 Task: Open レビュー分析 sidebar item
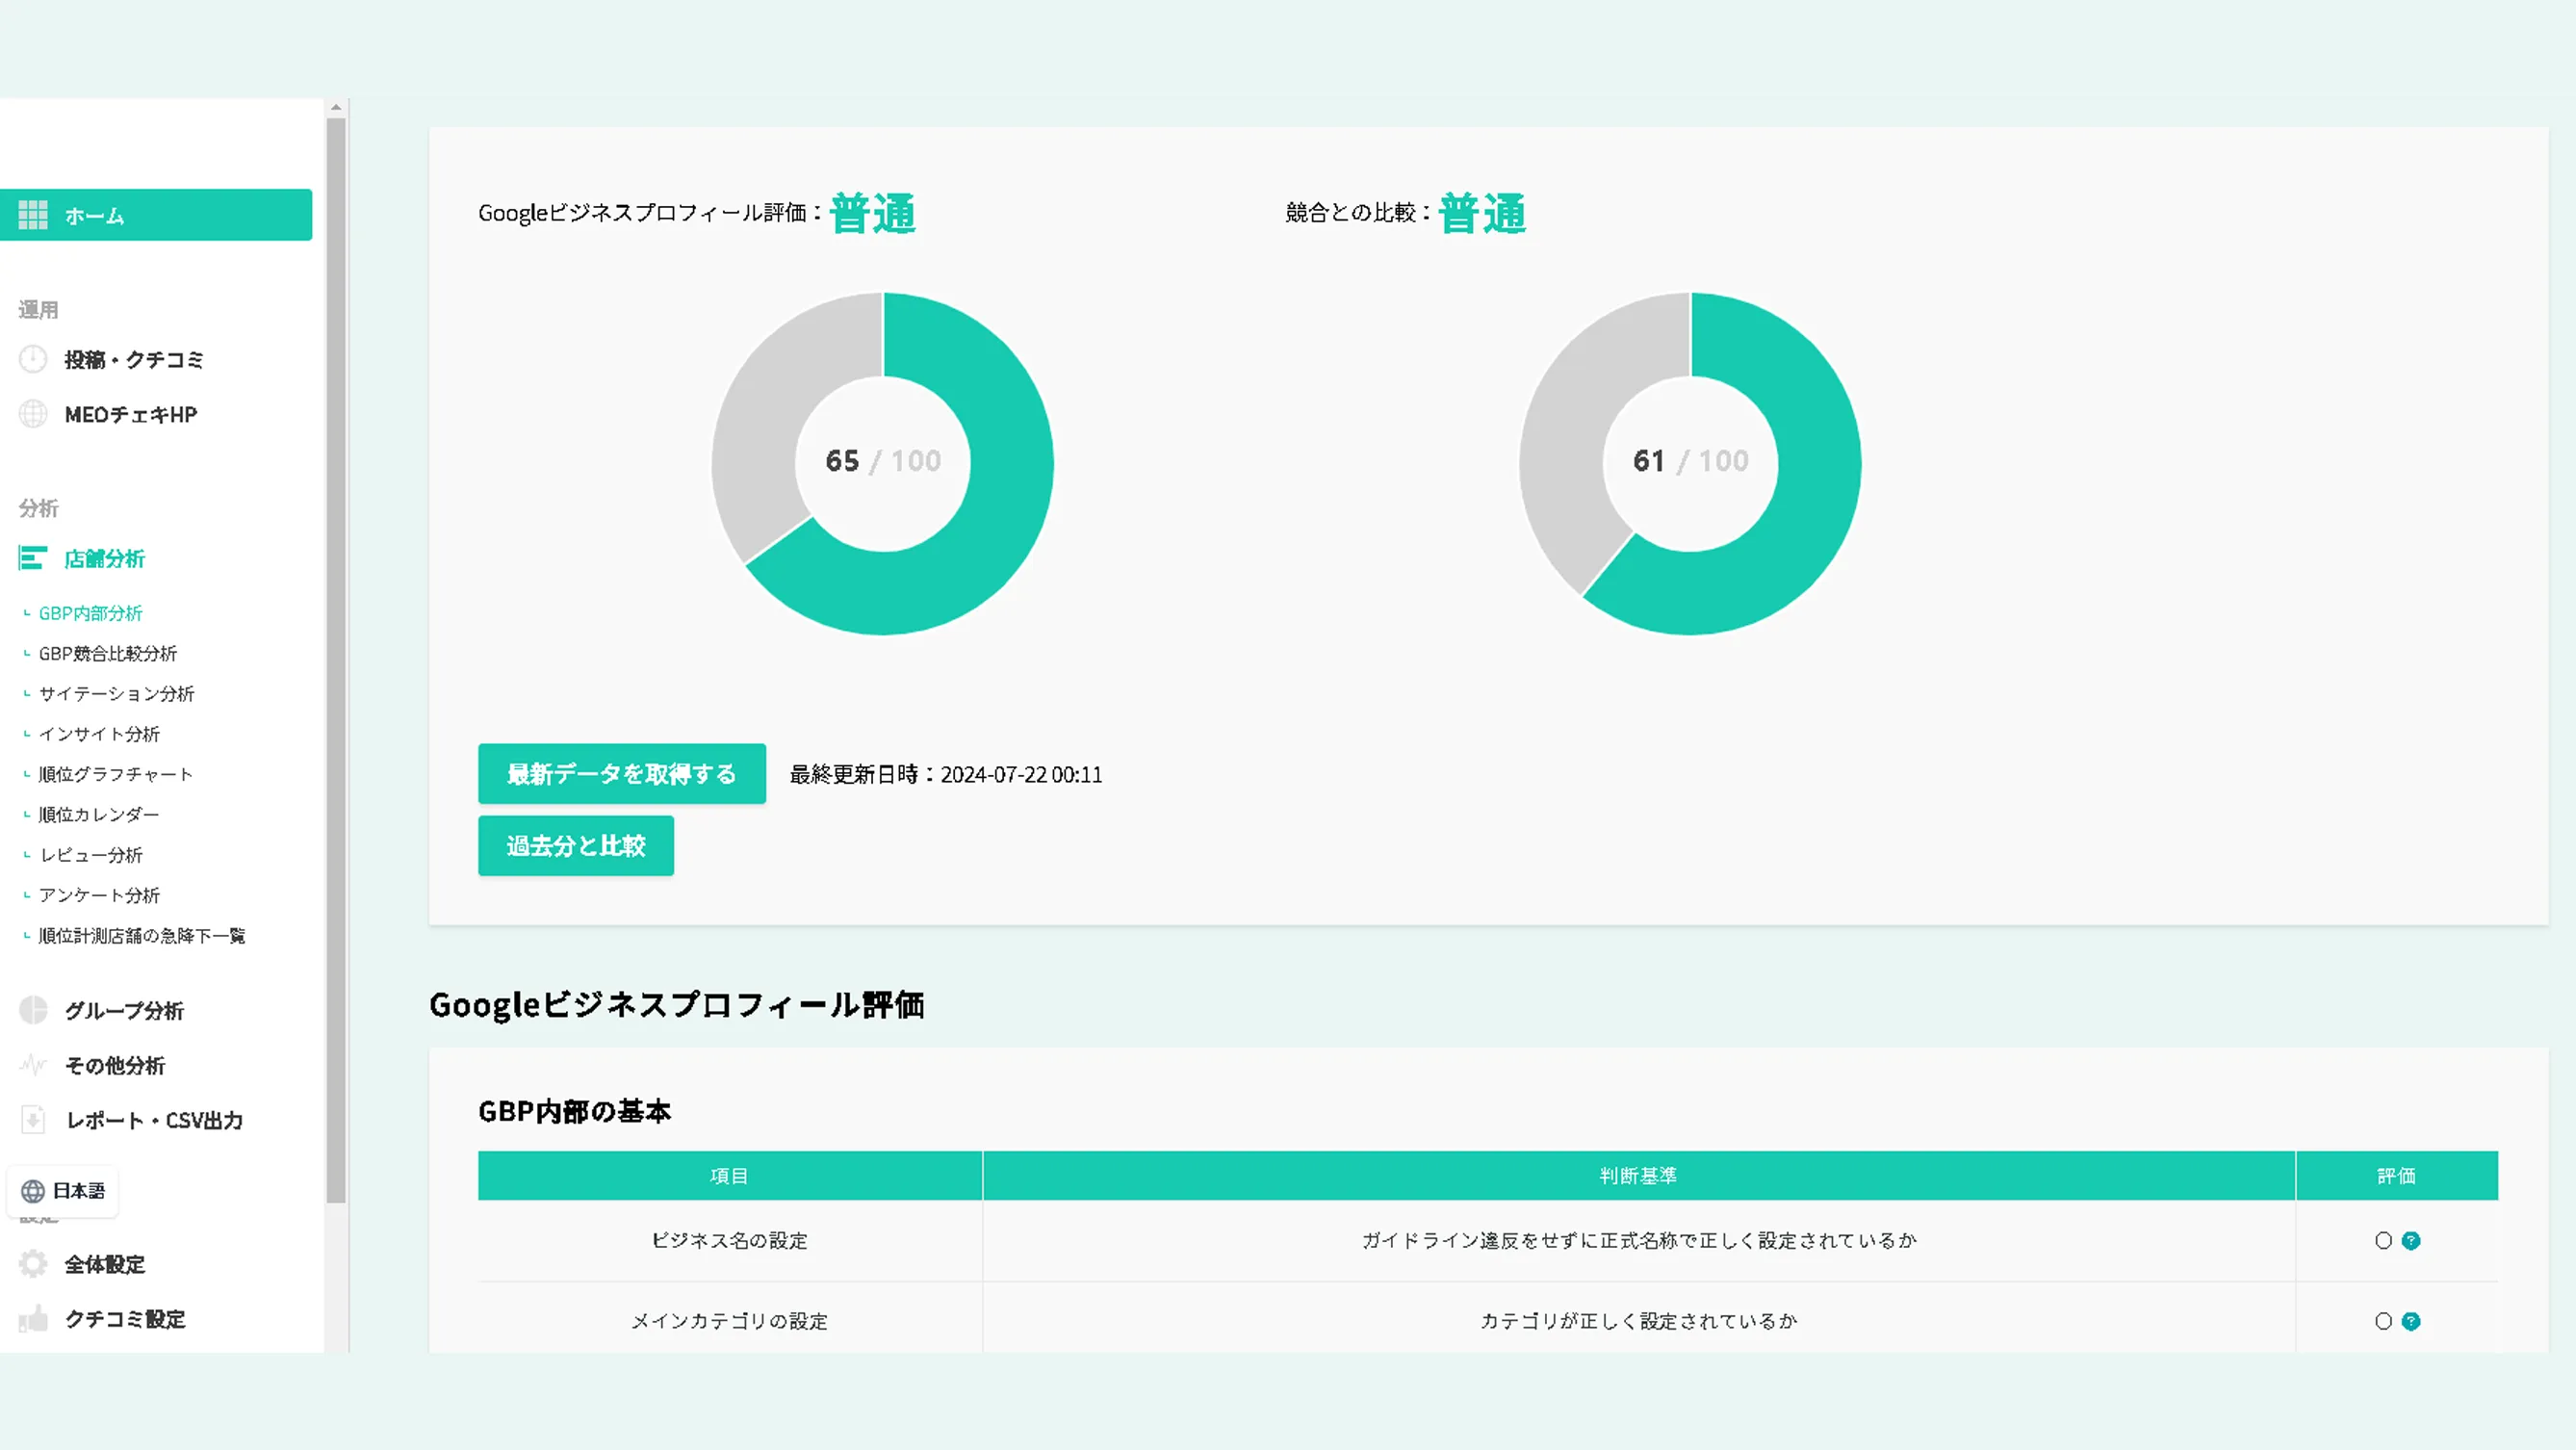click(91, 855)
